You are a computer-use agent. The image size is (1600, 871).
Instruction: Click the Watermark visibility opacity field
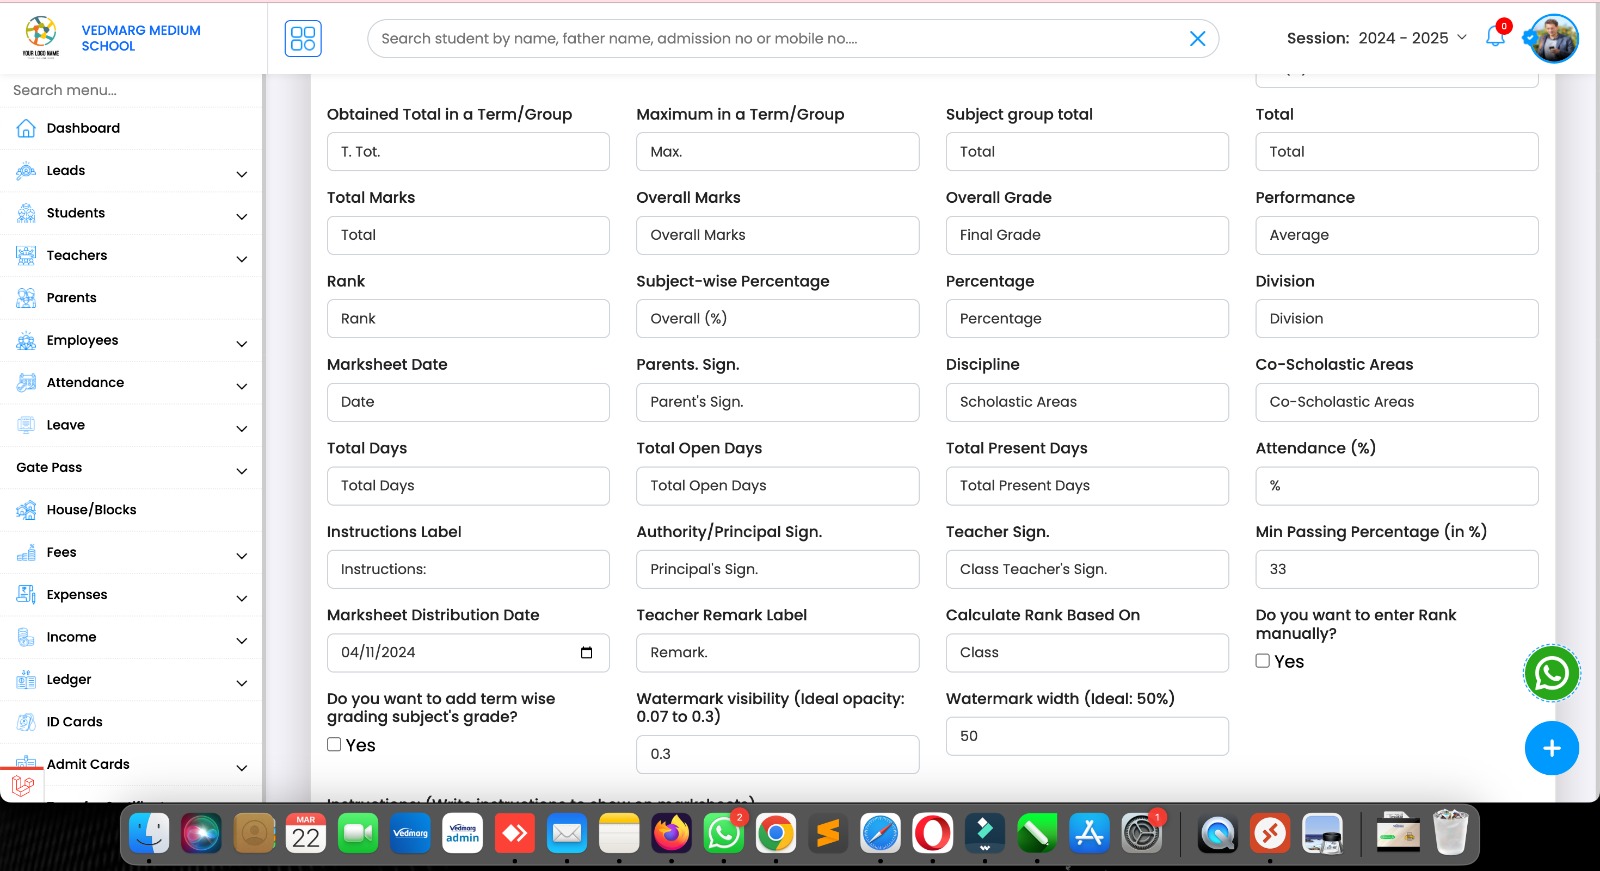click(777, 754)
